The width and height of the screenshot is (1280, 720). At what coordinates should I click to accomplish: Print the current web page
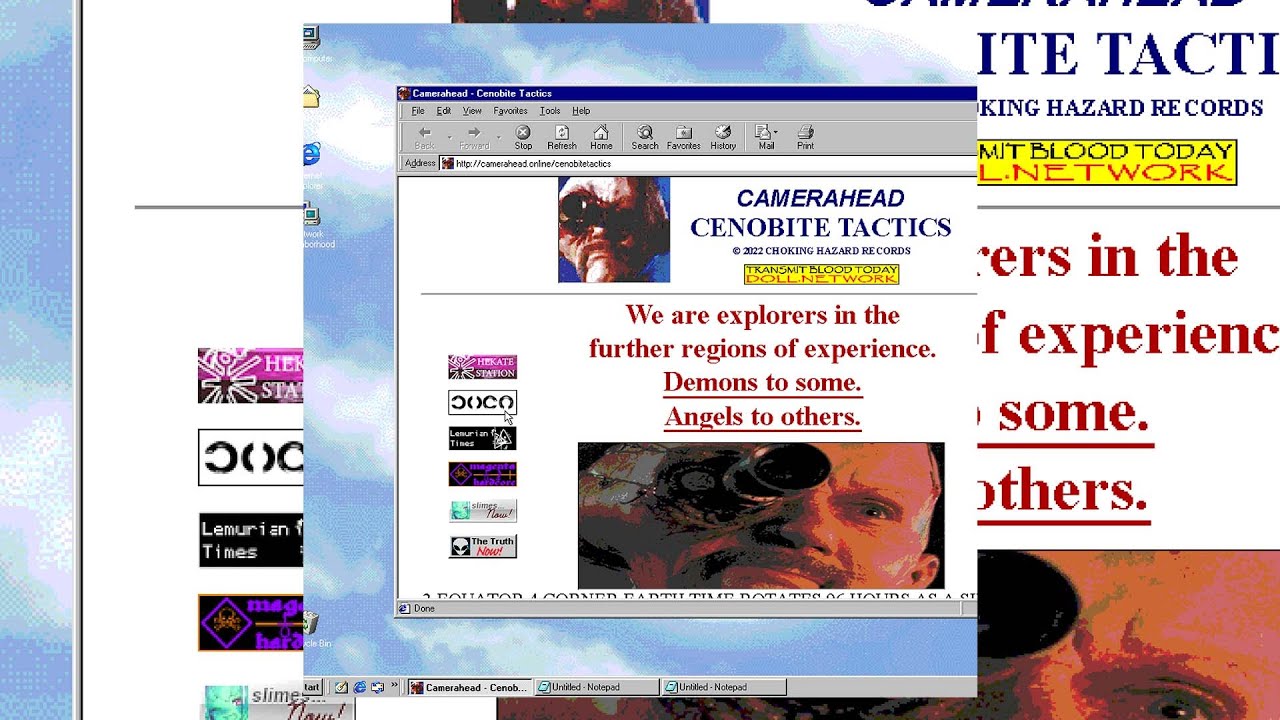805,137
